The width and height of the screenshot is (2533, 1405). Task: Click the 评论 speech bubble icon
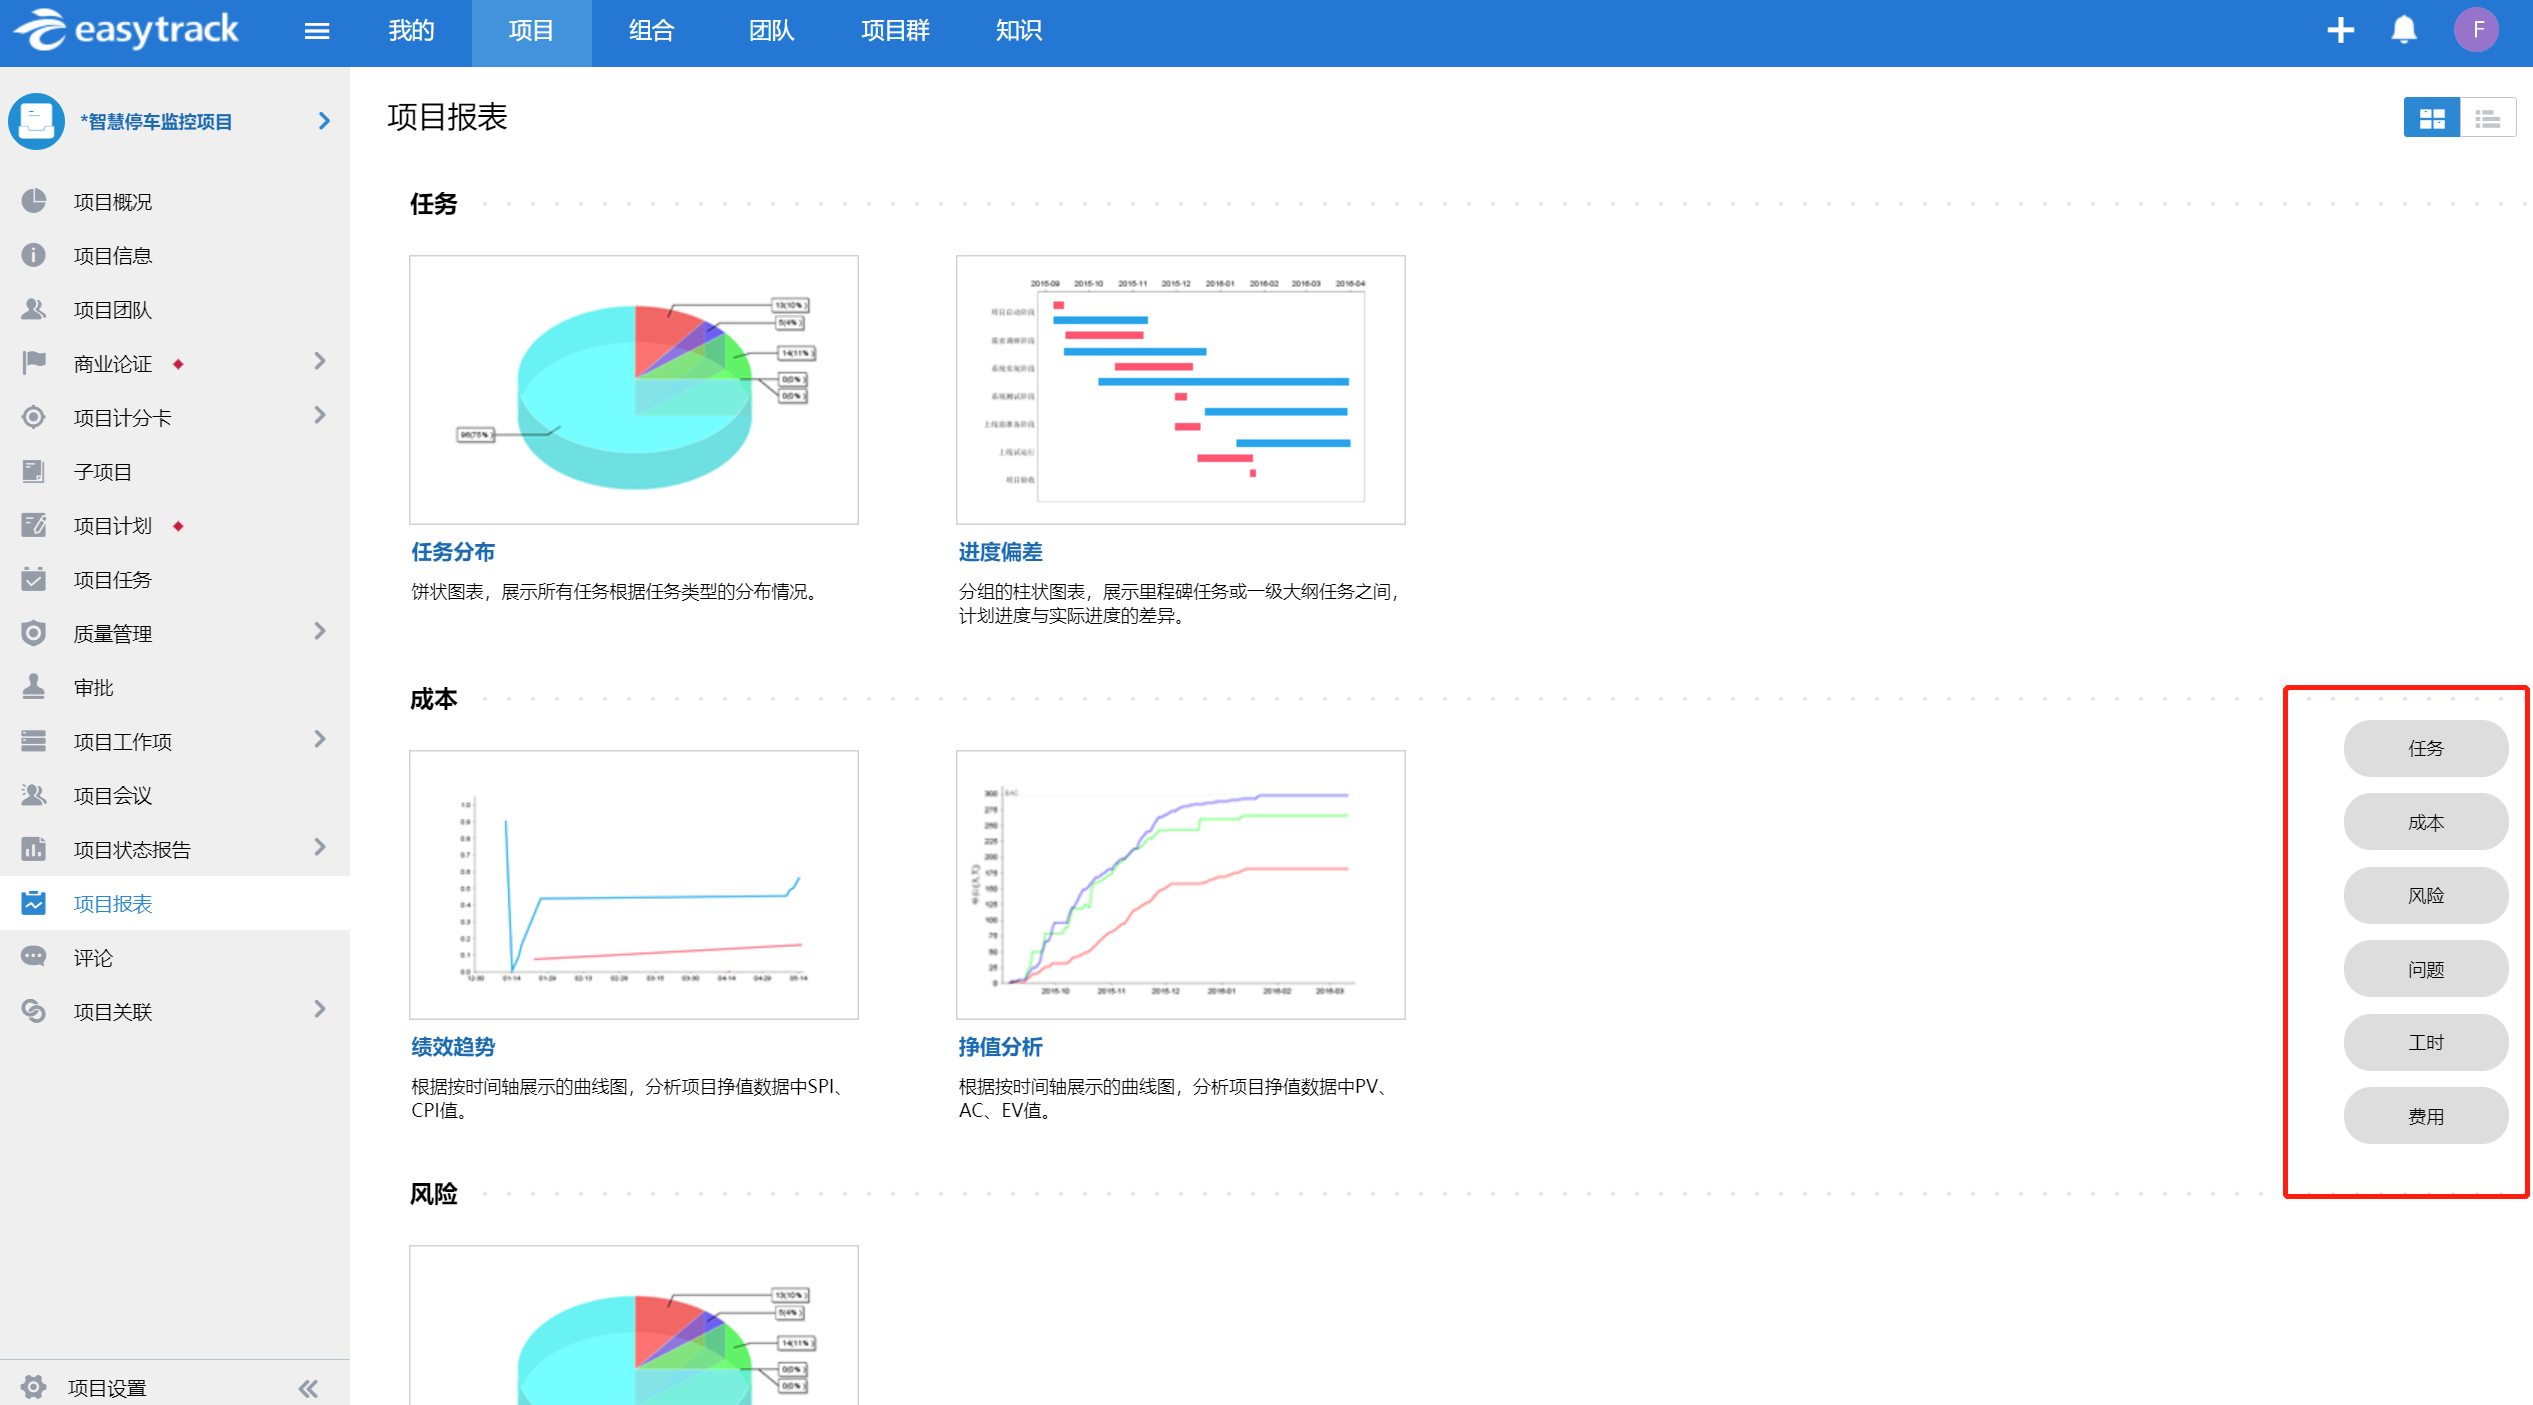34,957
